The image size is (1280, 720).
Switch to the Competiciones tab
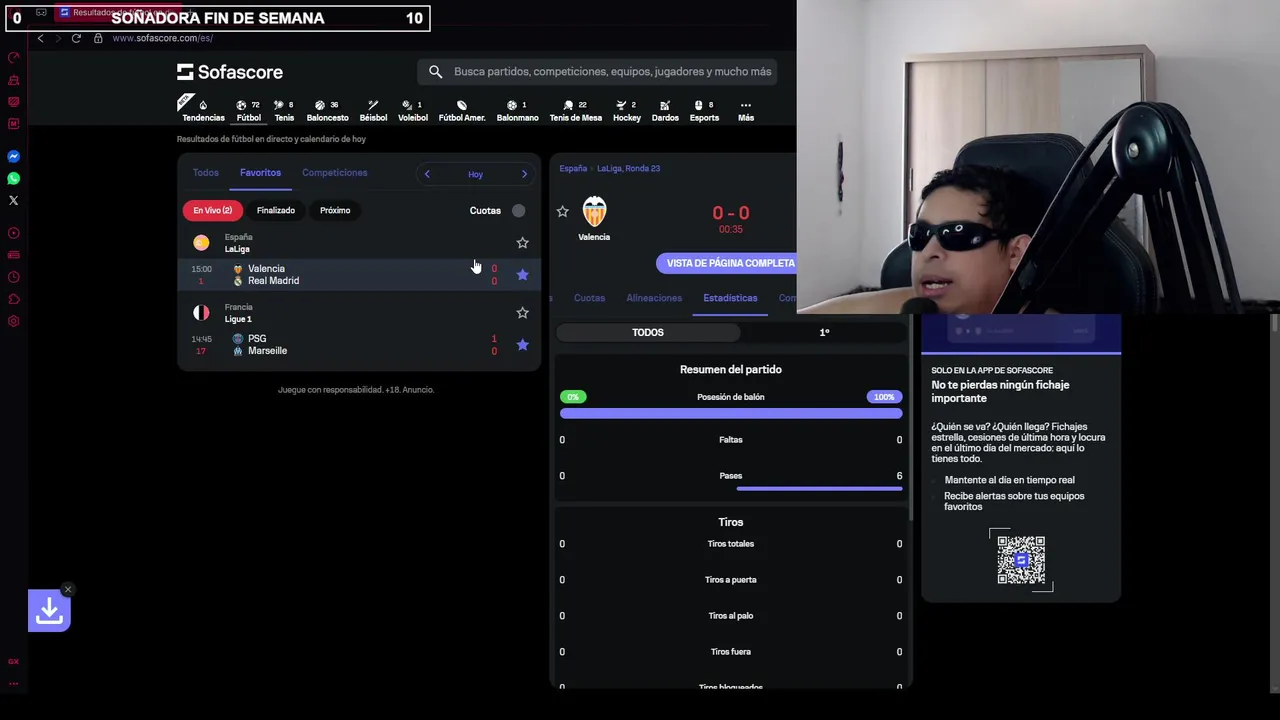click(x=334, y=173)
